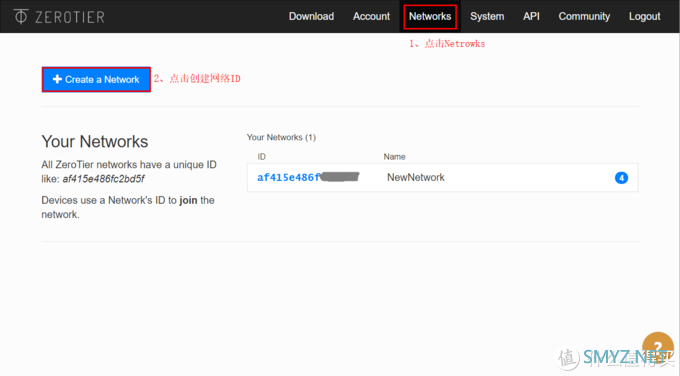Open the Download menu item
The image size is (680, 376).
[x=311, y=16]
